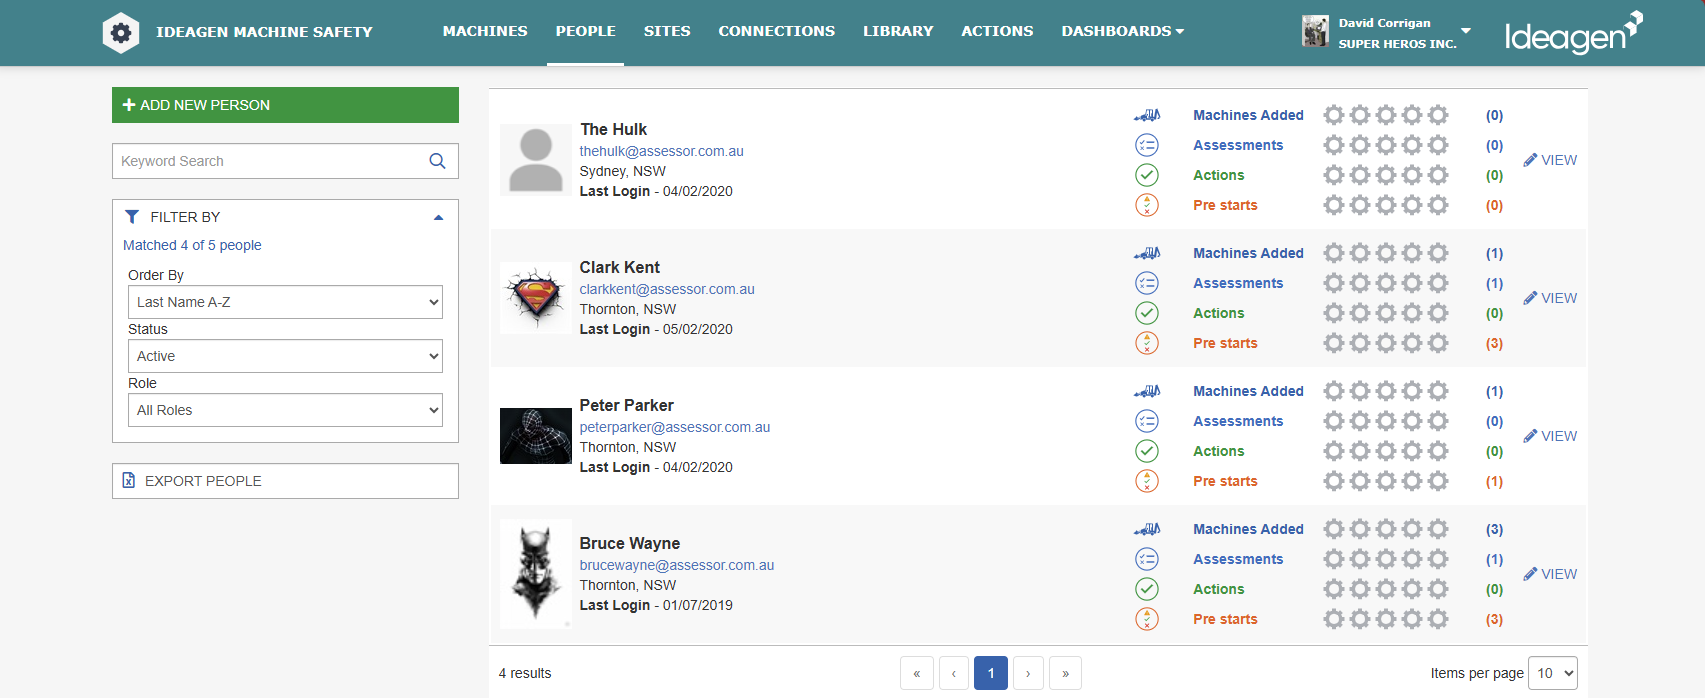This screenshot has height=698, width=1705.
Task: Click the Ideagen brand logo
Action: coord(1574,33)
